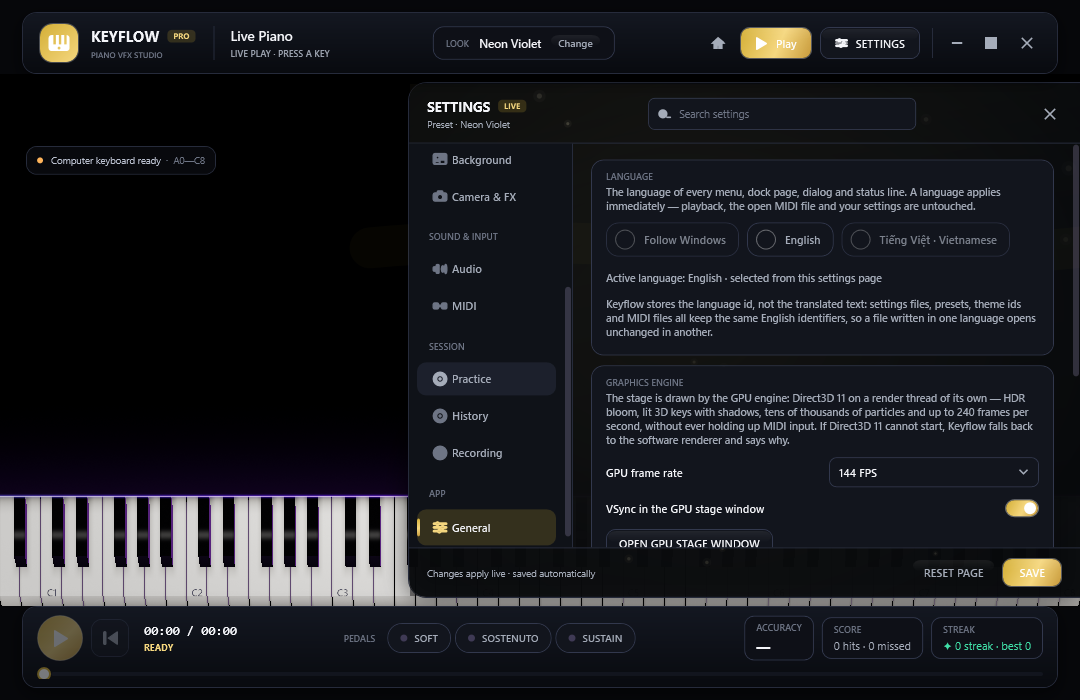Click the large round play button in transport
This screenshot has width=1080, height=700.
click(60, 638)
